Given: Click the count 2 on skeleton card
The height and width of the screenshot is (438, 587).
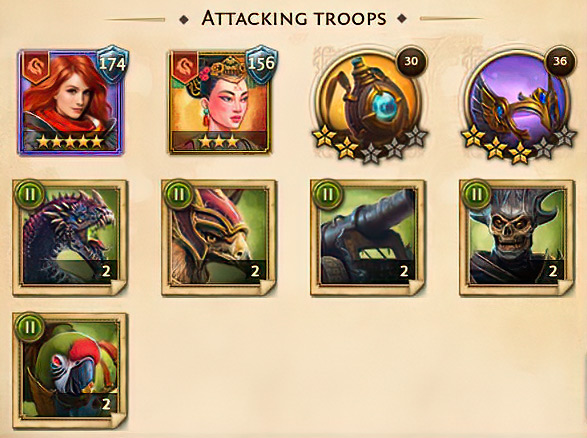Looking at the screenshot, I should tap(553, 271).
